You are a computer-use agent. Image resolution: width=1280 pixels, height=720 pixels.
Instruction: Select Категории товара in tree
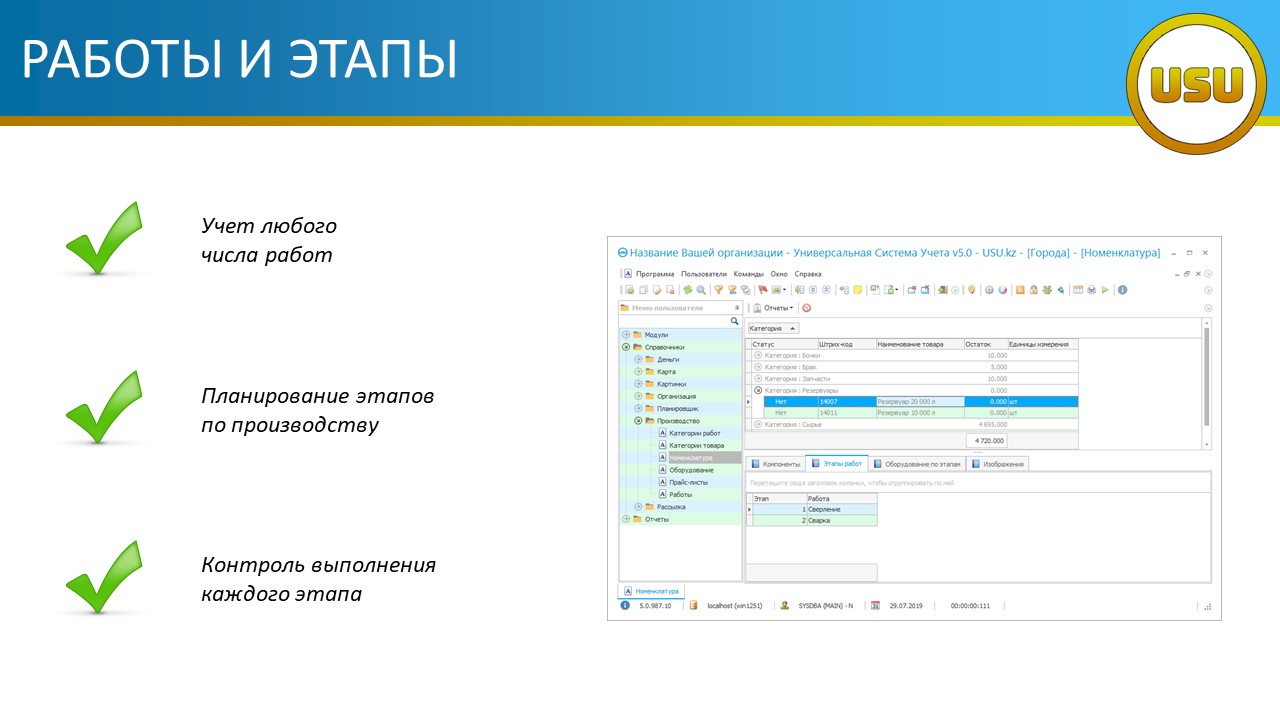tap(697, 445)
